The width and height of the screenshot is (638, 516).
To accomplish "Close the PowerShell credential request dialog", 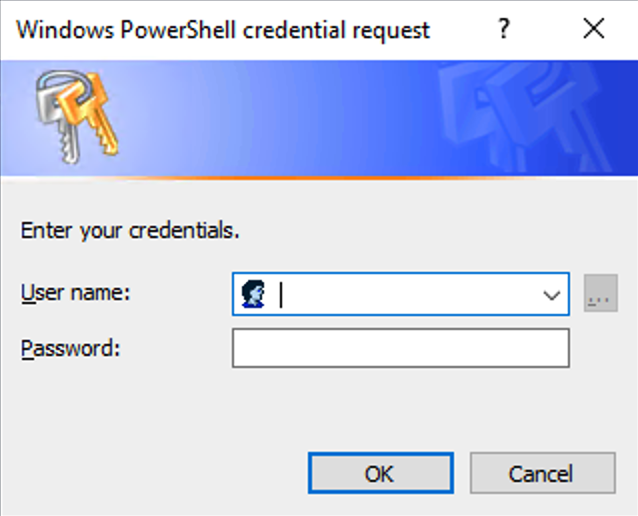I will 593,29.
